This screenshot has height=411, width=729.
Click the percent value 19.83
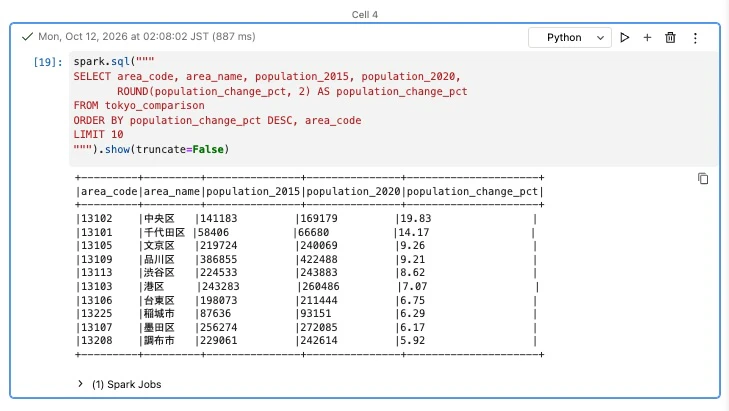click(416, 219)
